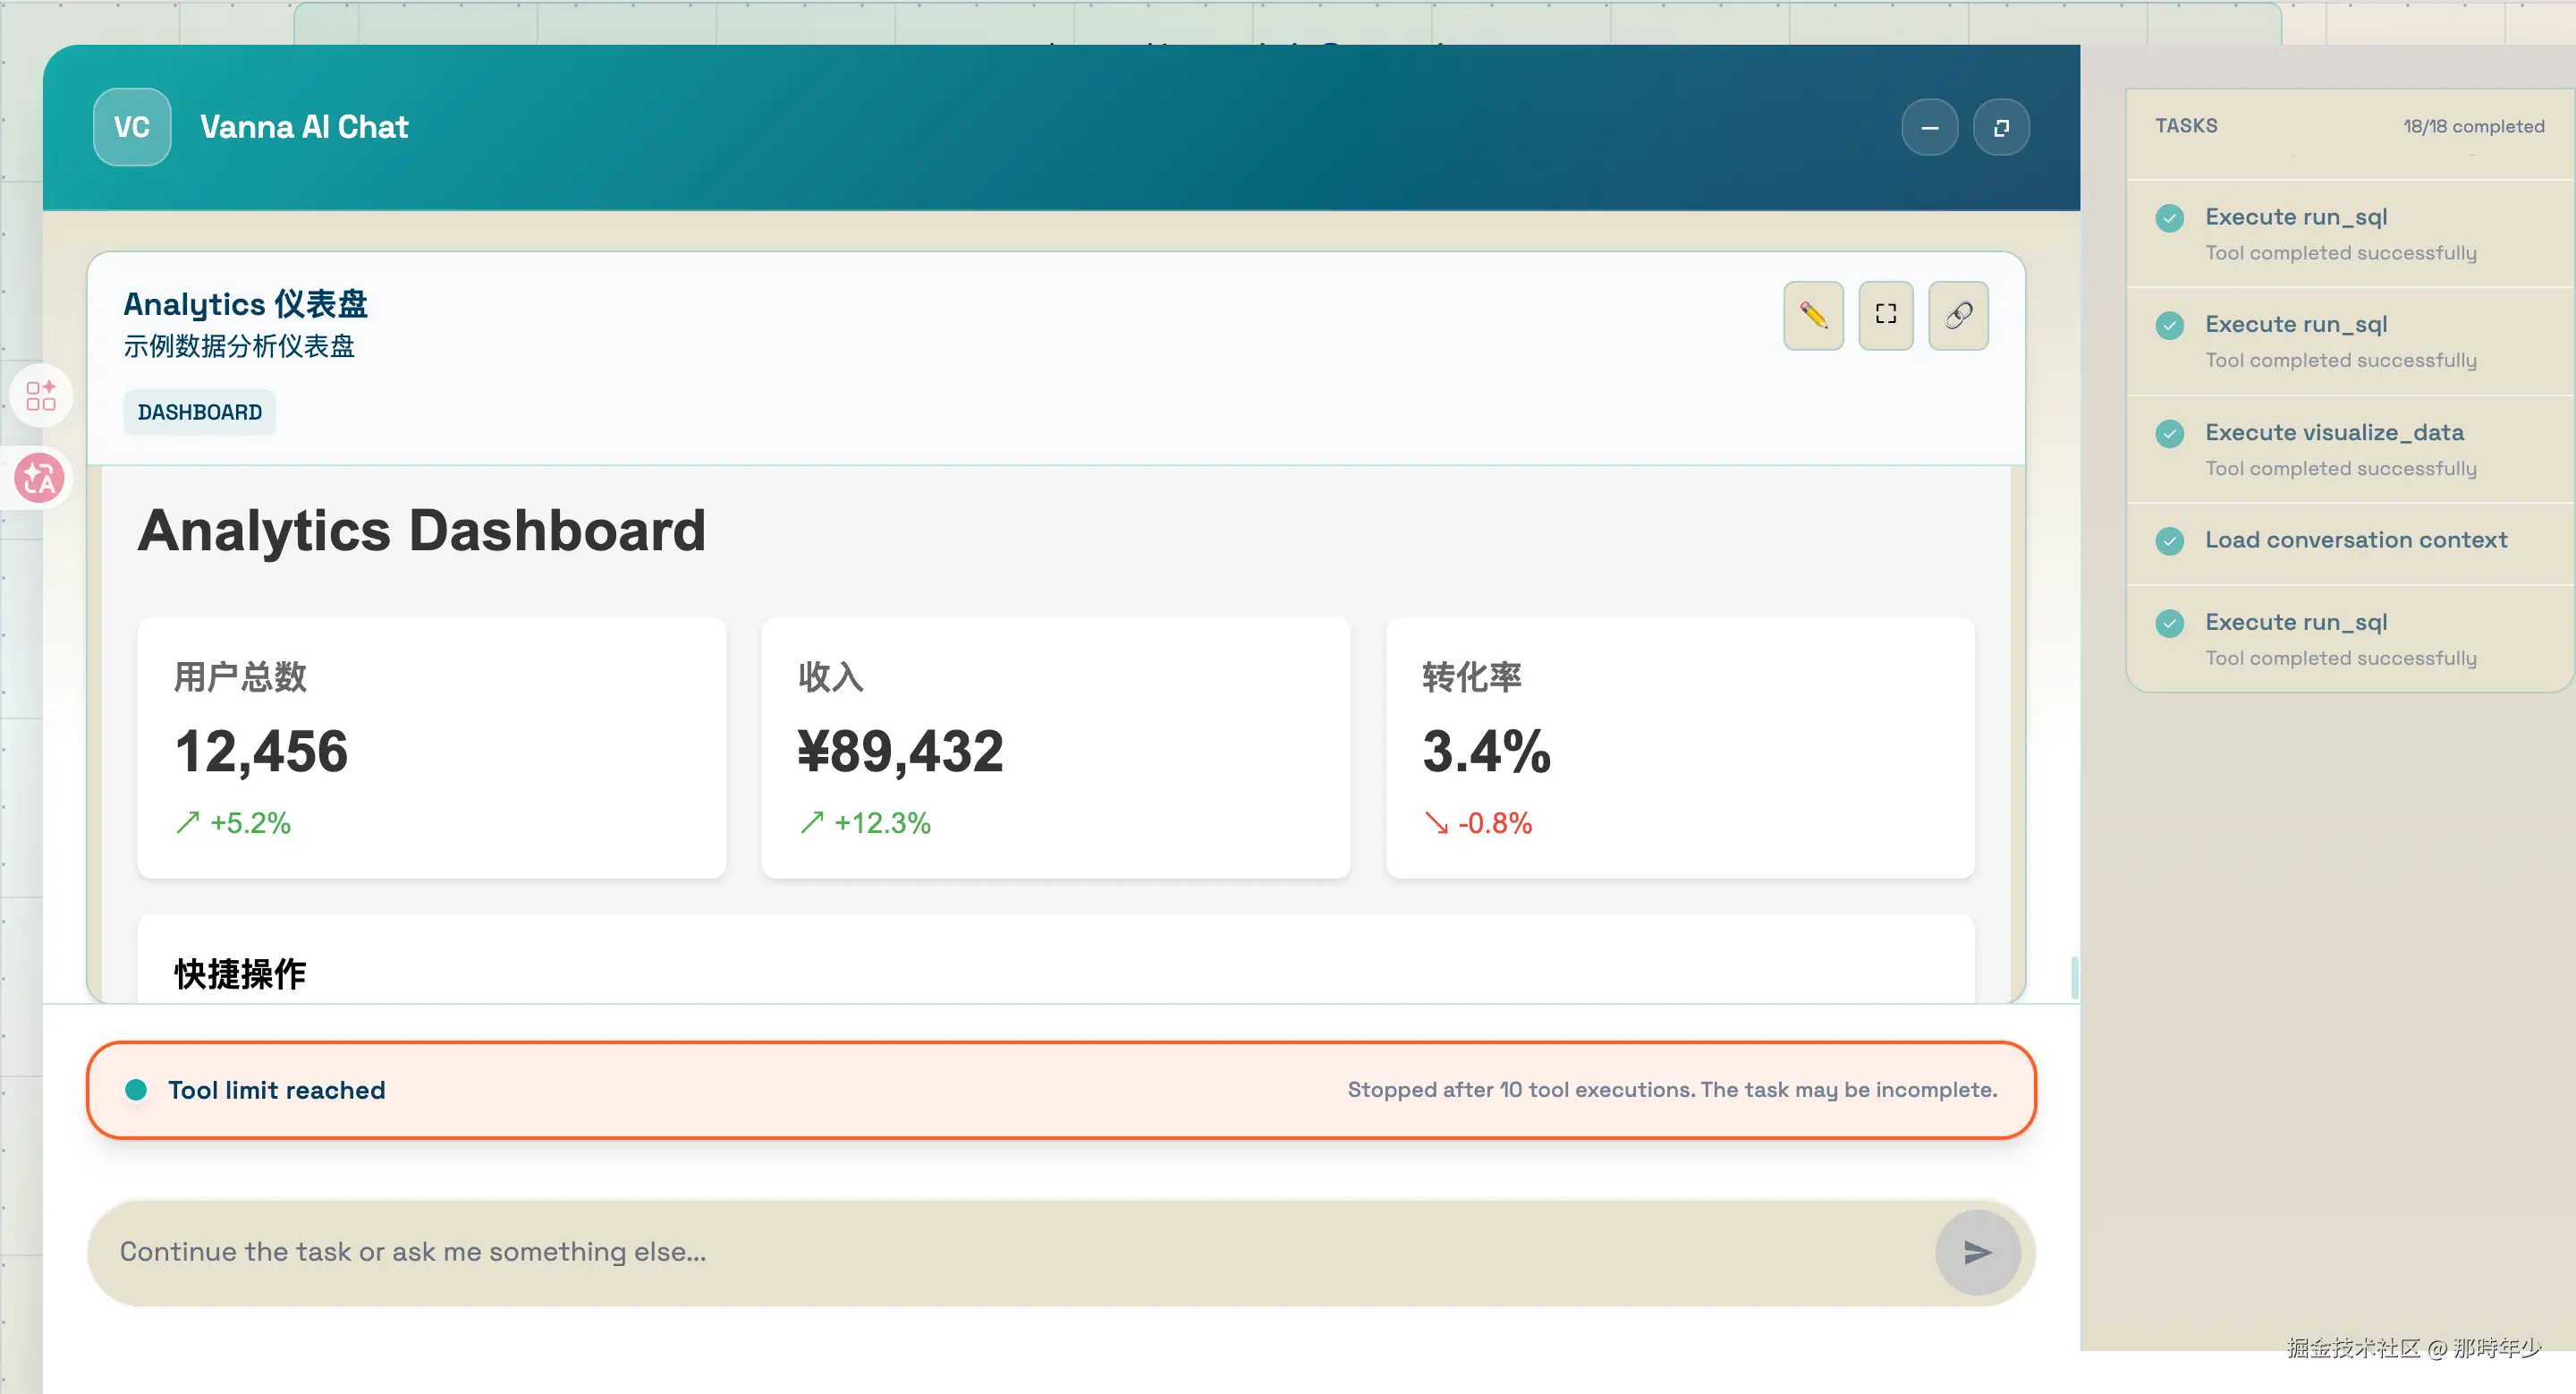Open the 收入 revenue metric card
The width and height of the screenshot is (2576, 1394).
(1055, 748)
